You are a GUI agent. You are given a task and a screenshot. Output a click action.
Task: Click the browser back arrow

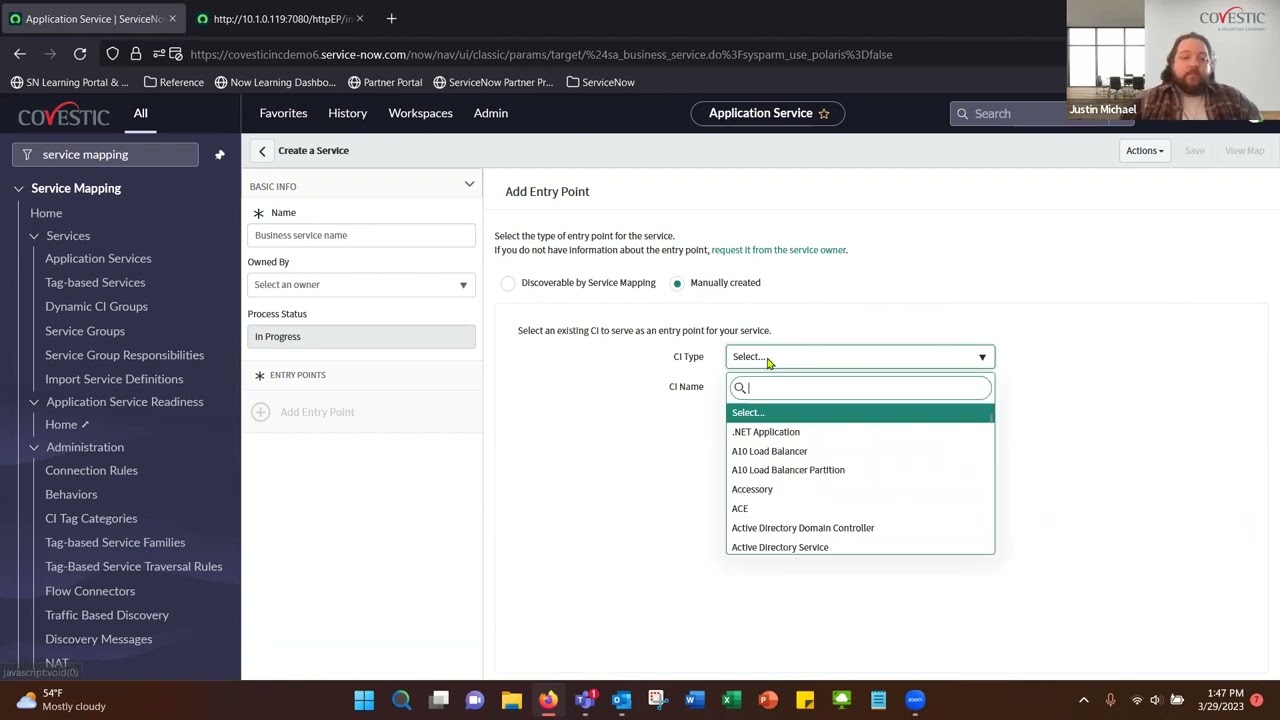[x=20, y=54]
